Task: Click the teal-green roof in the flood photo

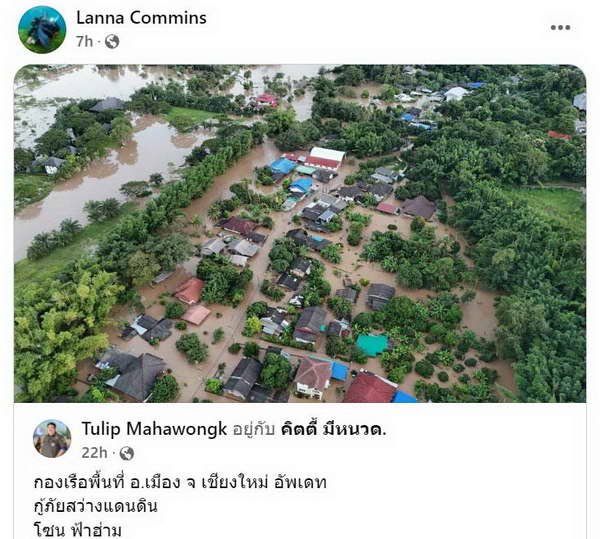Action: pos(372,344)
